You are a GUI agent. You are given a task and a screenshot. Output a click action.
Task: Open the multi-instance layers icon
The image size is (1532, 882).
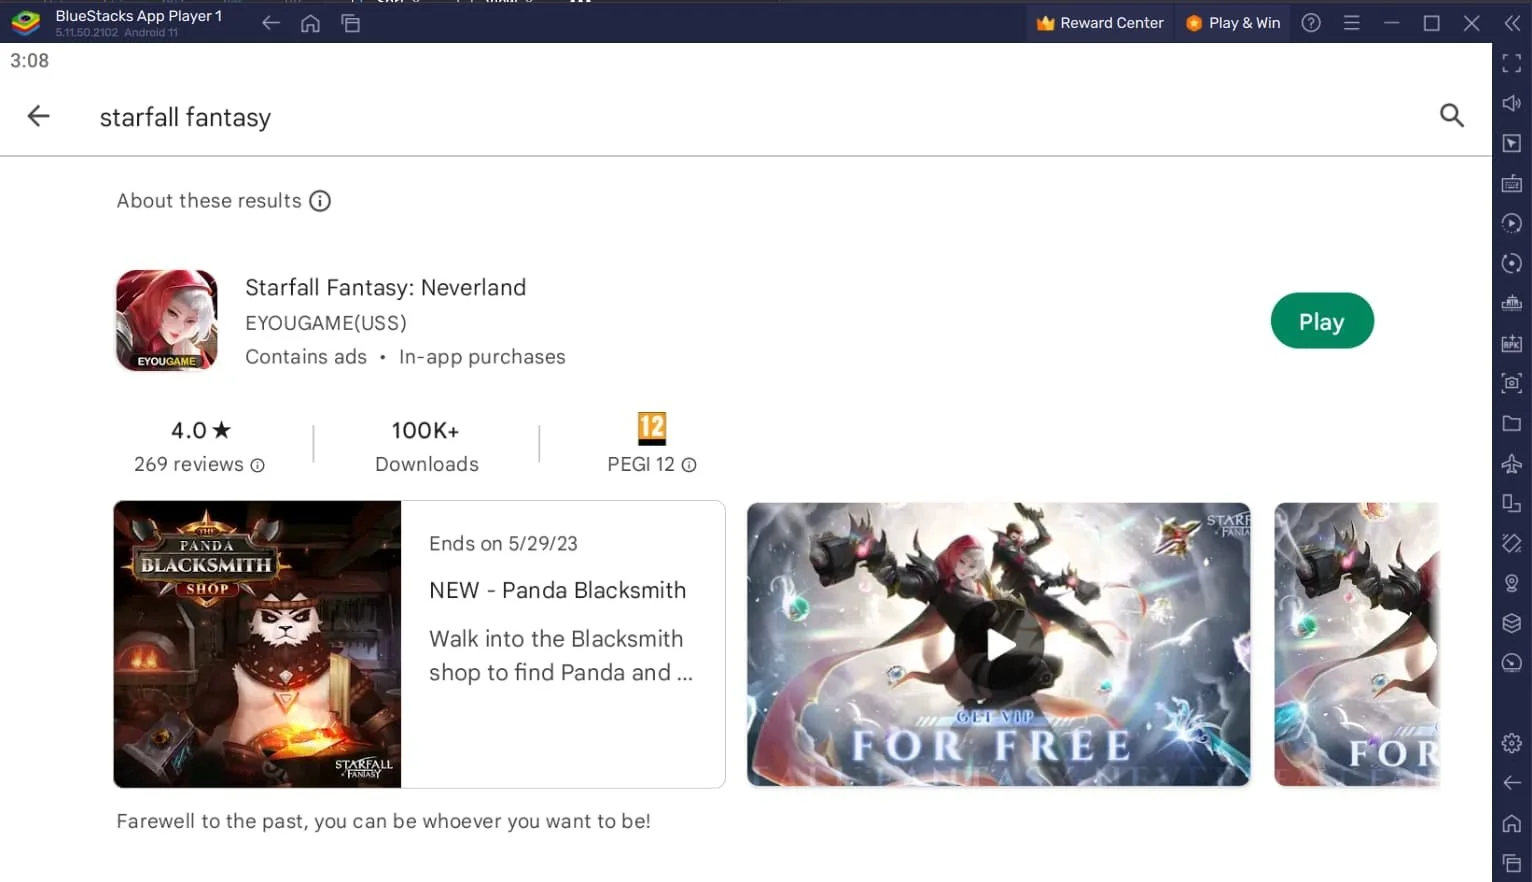pos(1512,623)
